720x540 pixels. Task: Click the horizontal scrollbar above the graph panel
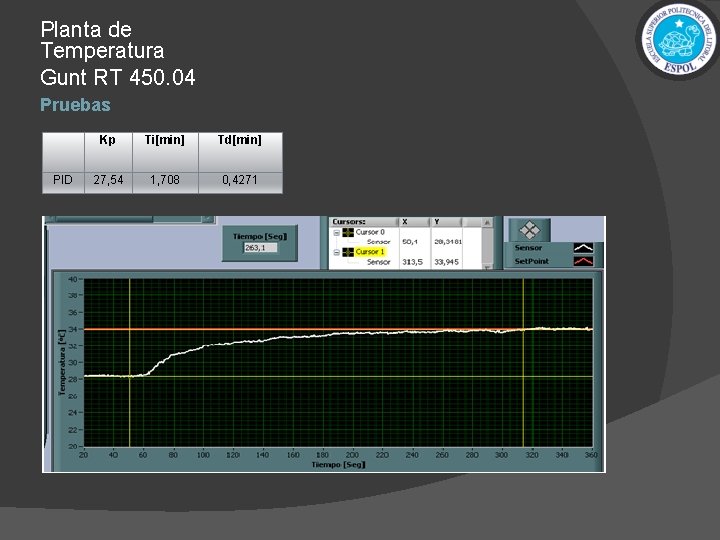(130, 219)
